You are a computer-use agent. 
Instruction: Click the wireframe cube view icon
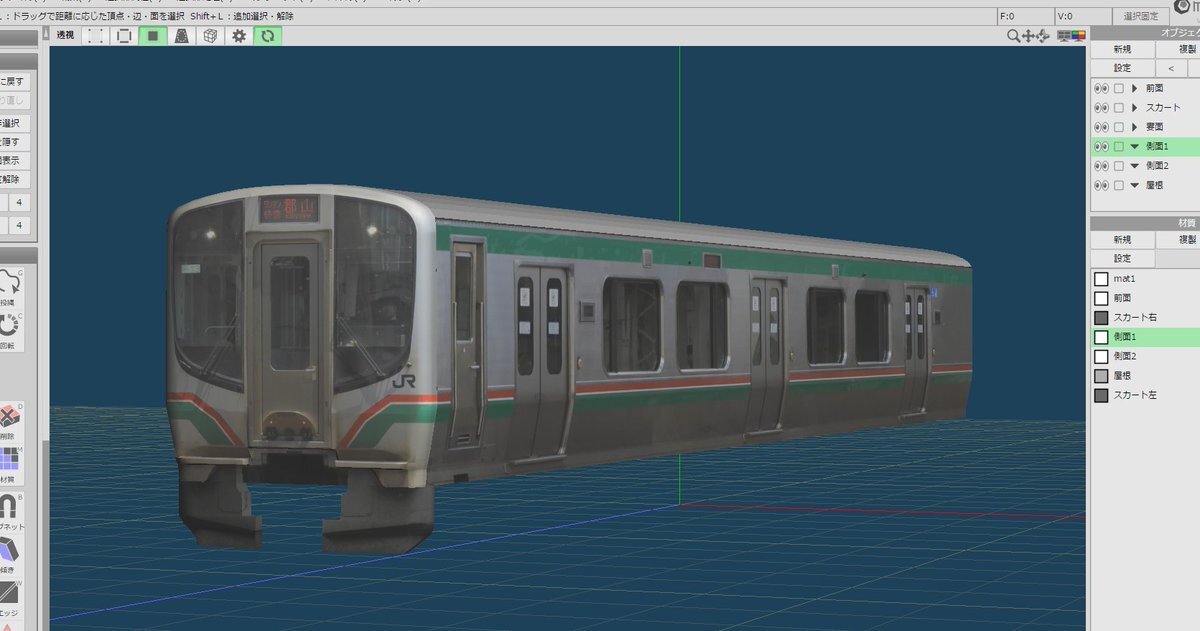210,36
